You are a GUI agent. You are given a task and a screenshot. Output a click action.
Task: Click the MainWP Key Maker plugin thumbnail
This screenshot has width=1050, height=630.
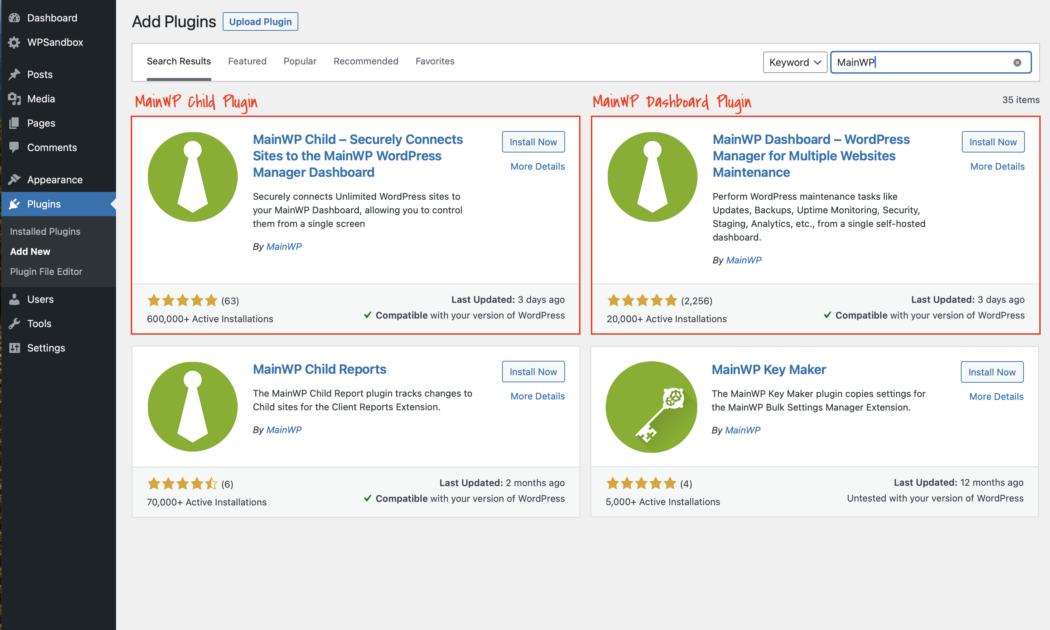(652, 406)
